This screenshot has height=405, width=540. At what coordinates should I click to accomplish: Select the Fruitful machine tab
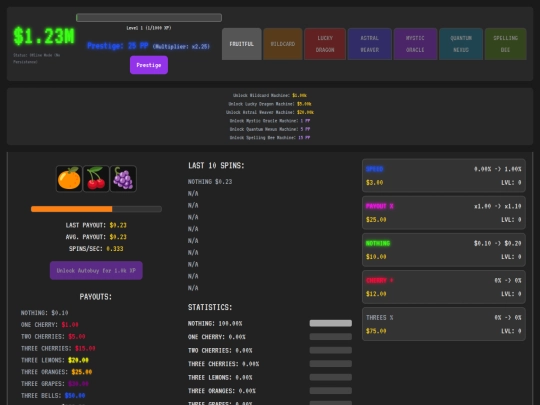tap(241, 44)
